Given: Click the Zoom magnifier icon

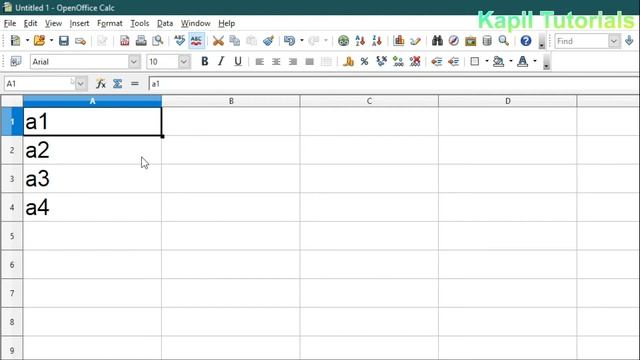Looking at the screenshot, I should [504, 41].
